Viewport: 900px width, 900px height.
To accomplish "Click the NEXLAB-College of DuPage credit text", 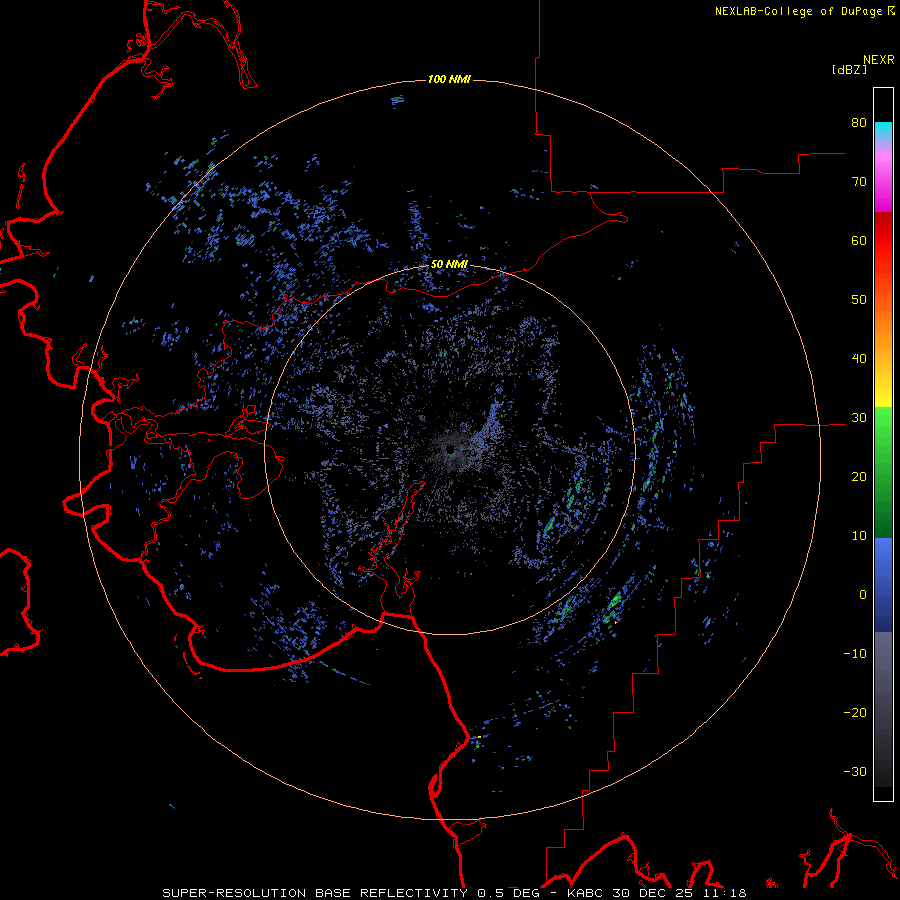I will (x=798, y=11).
